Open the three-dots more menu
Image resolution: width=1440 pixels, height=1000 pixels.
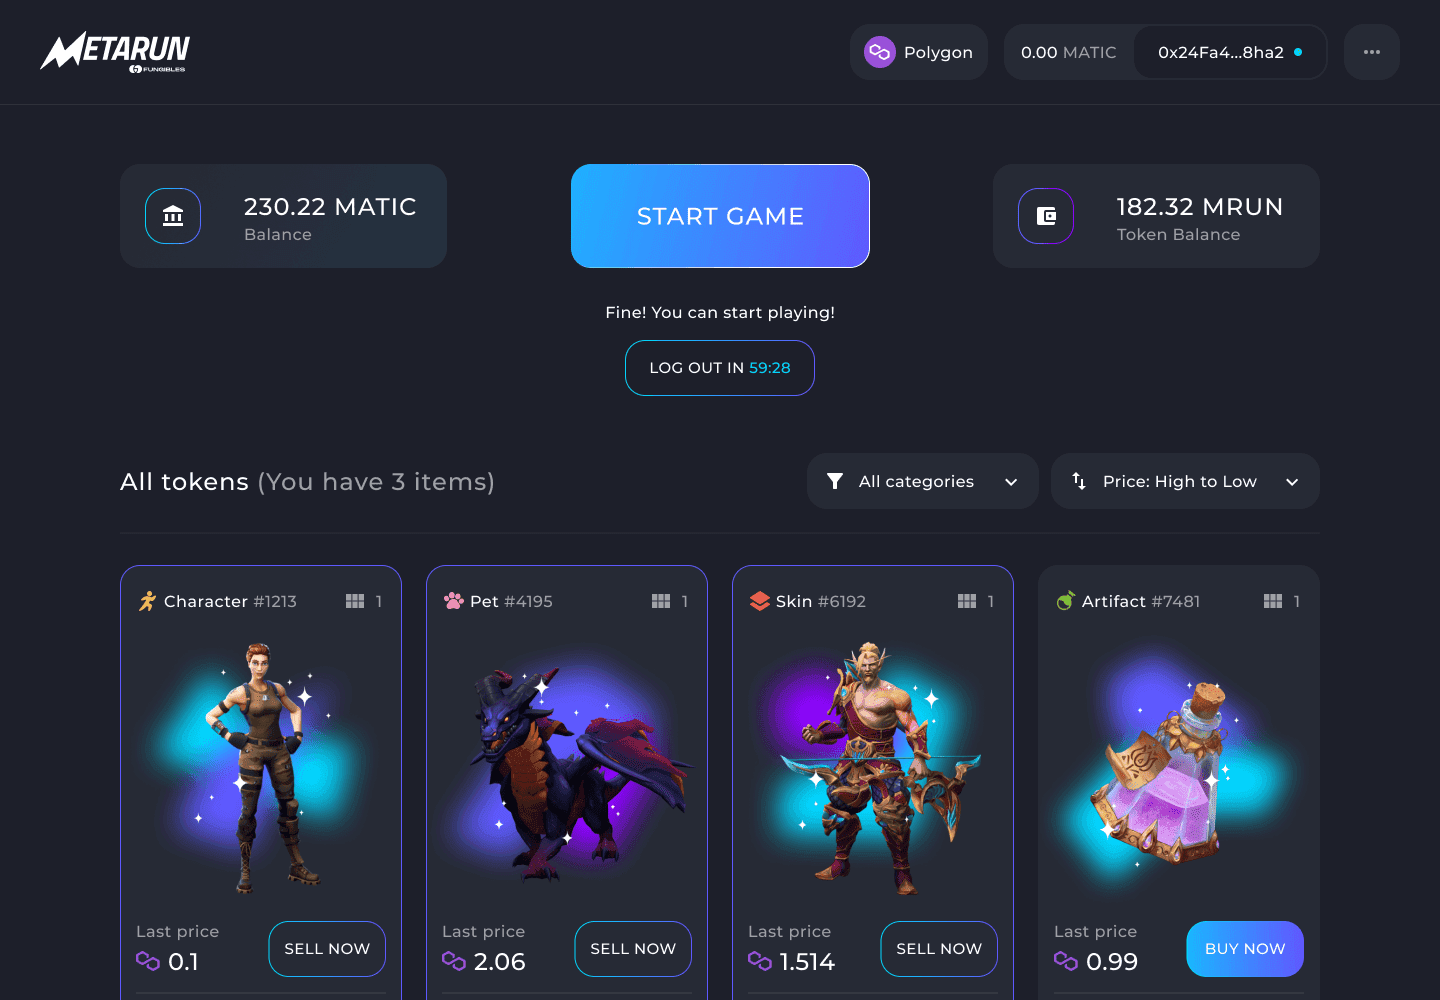click(x=1372, y=52)
